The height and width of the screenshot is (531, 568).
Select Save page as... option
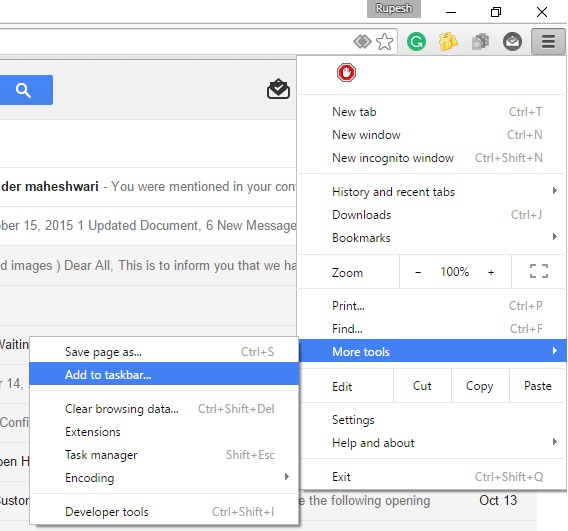coord(164,352)
